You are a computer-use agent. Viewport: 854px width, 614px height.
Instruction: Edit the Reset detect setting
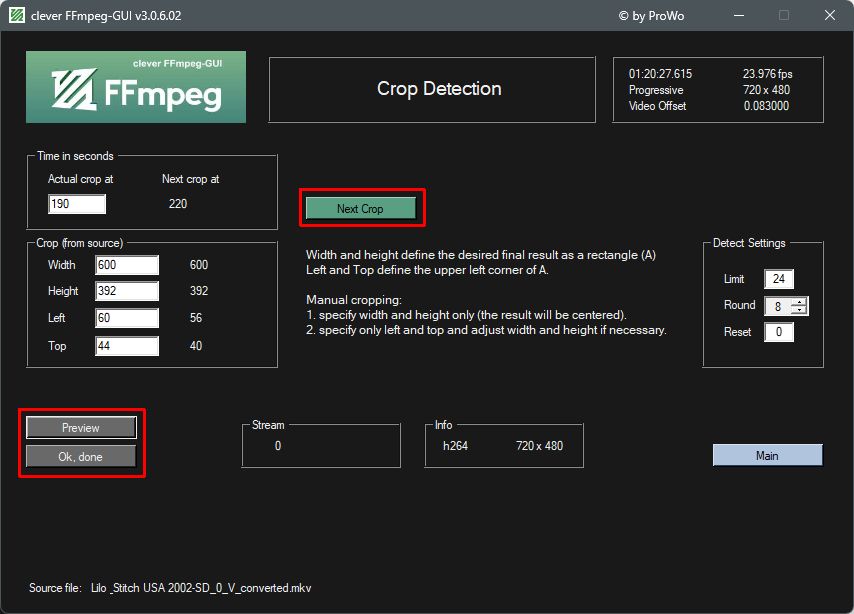(779, 332)
